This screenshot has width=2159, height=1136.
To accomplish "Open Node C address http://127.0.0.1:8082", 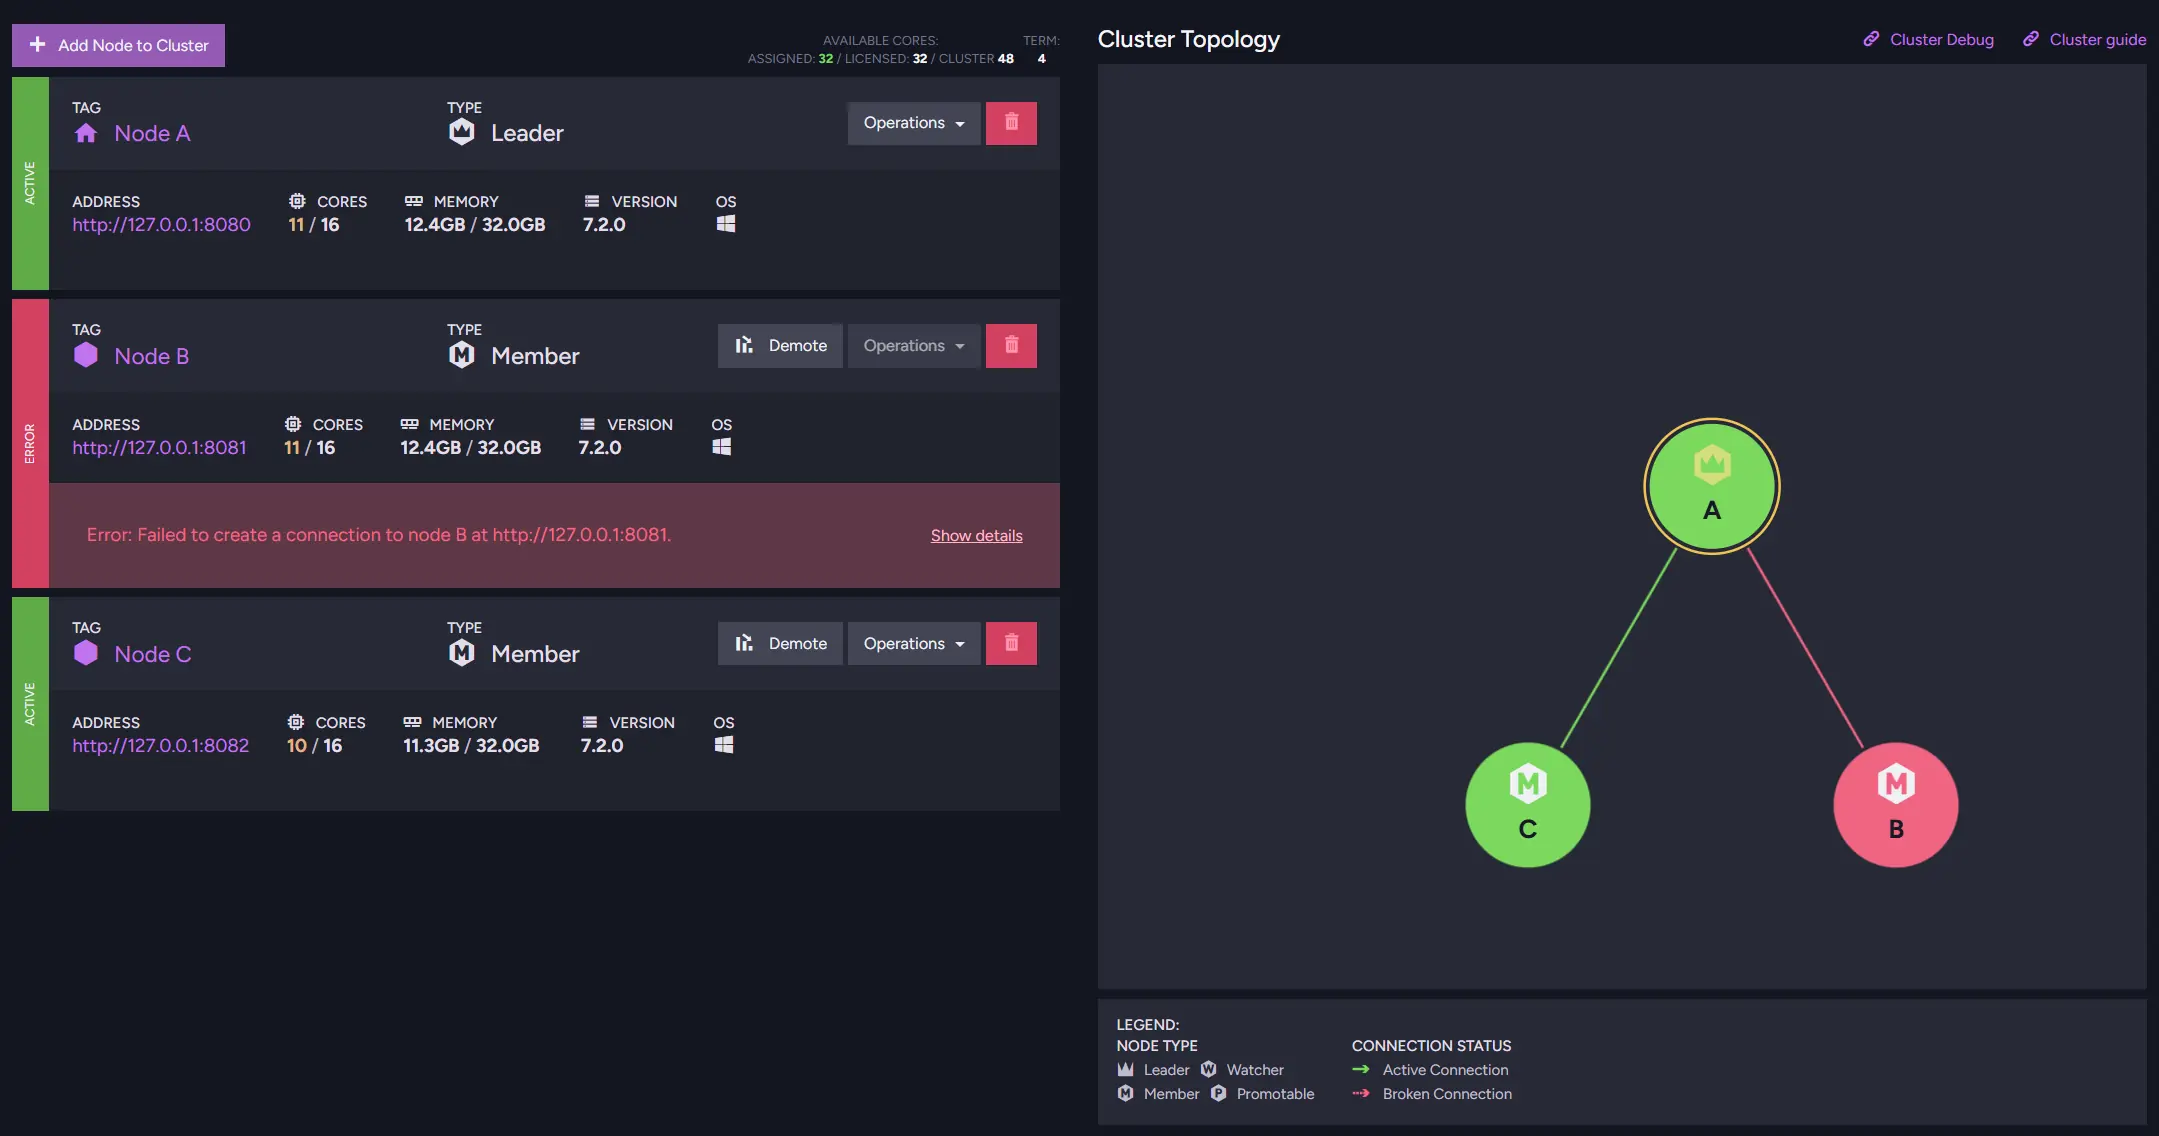I will click(161, 746).
